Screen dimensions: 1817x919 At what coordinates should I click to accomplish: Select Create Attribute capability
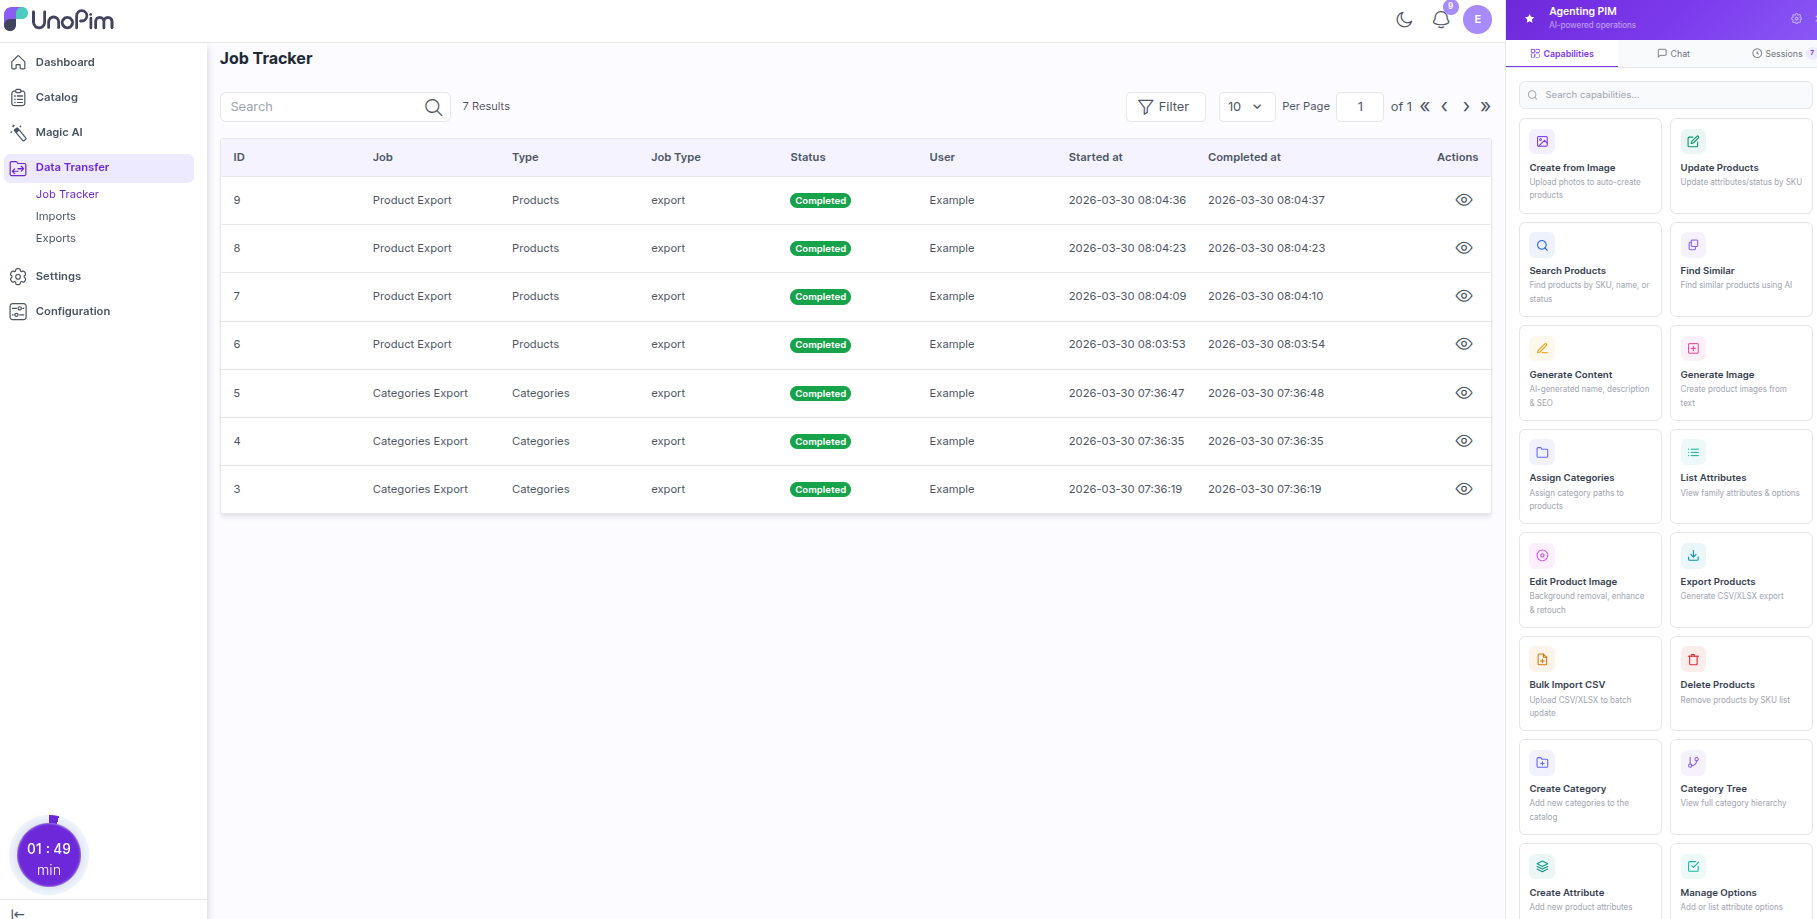1590,882
